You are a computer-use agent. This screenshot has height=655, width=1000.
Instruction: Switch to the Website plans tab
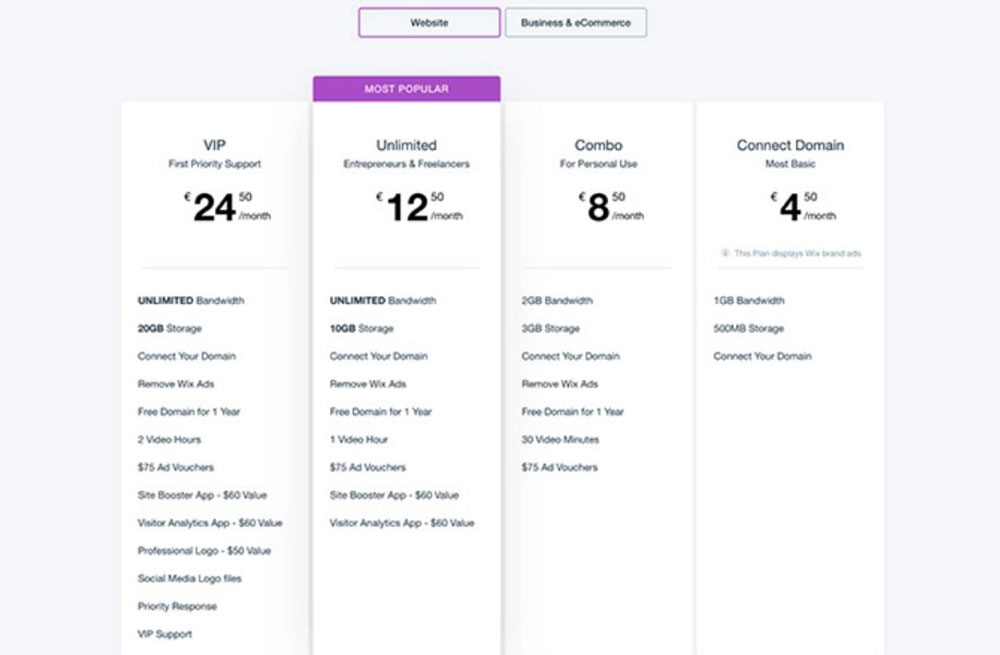pos(429,23)
